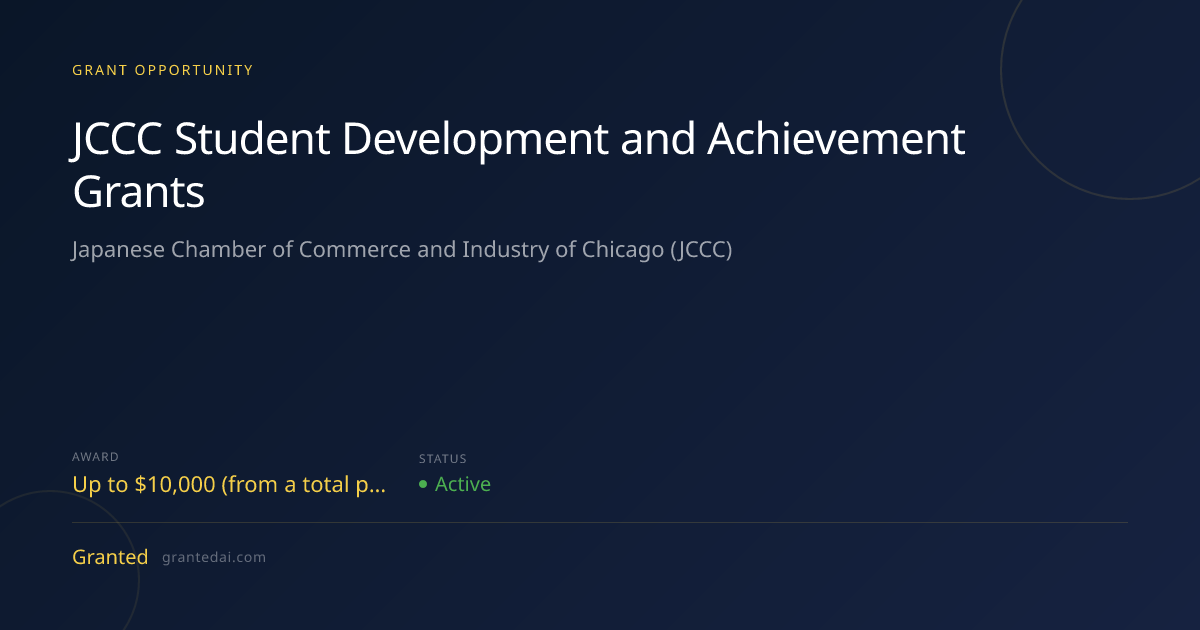Click Japanese Chamber of Commerce and Industry of Chicago text

point(402,250)
